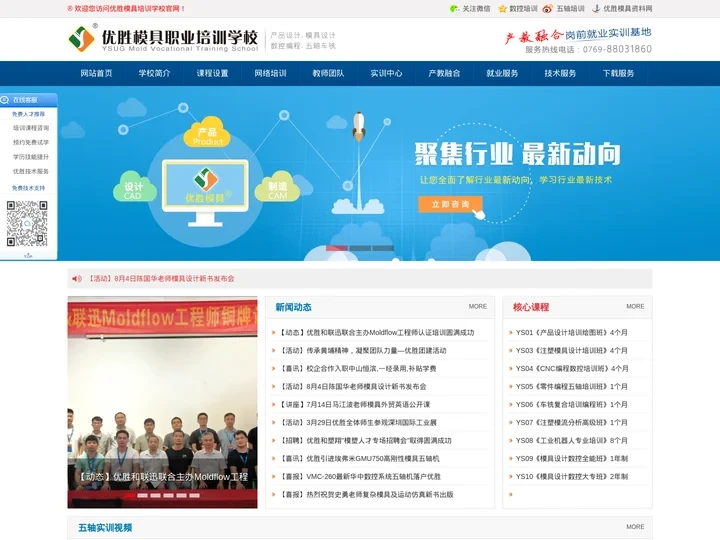Click 预约免费试学 in the sidebar
The height and width of the screenshot is (540, 720).
coord(31,142)
